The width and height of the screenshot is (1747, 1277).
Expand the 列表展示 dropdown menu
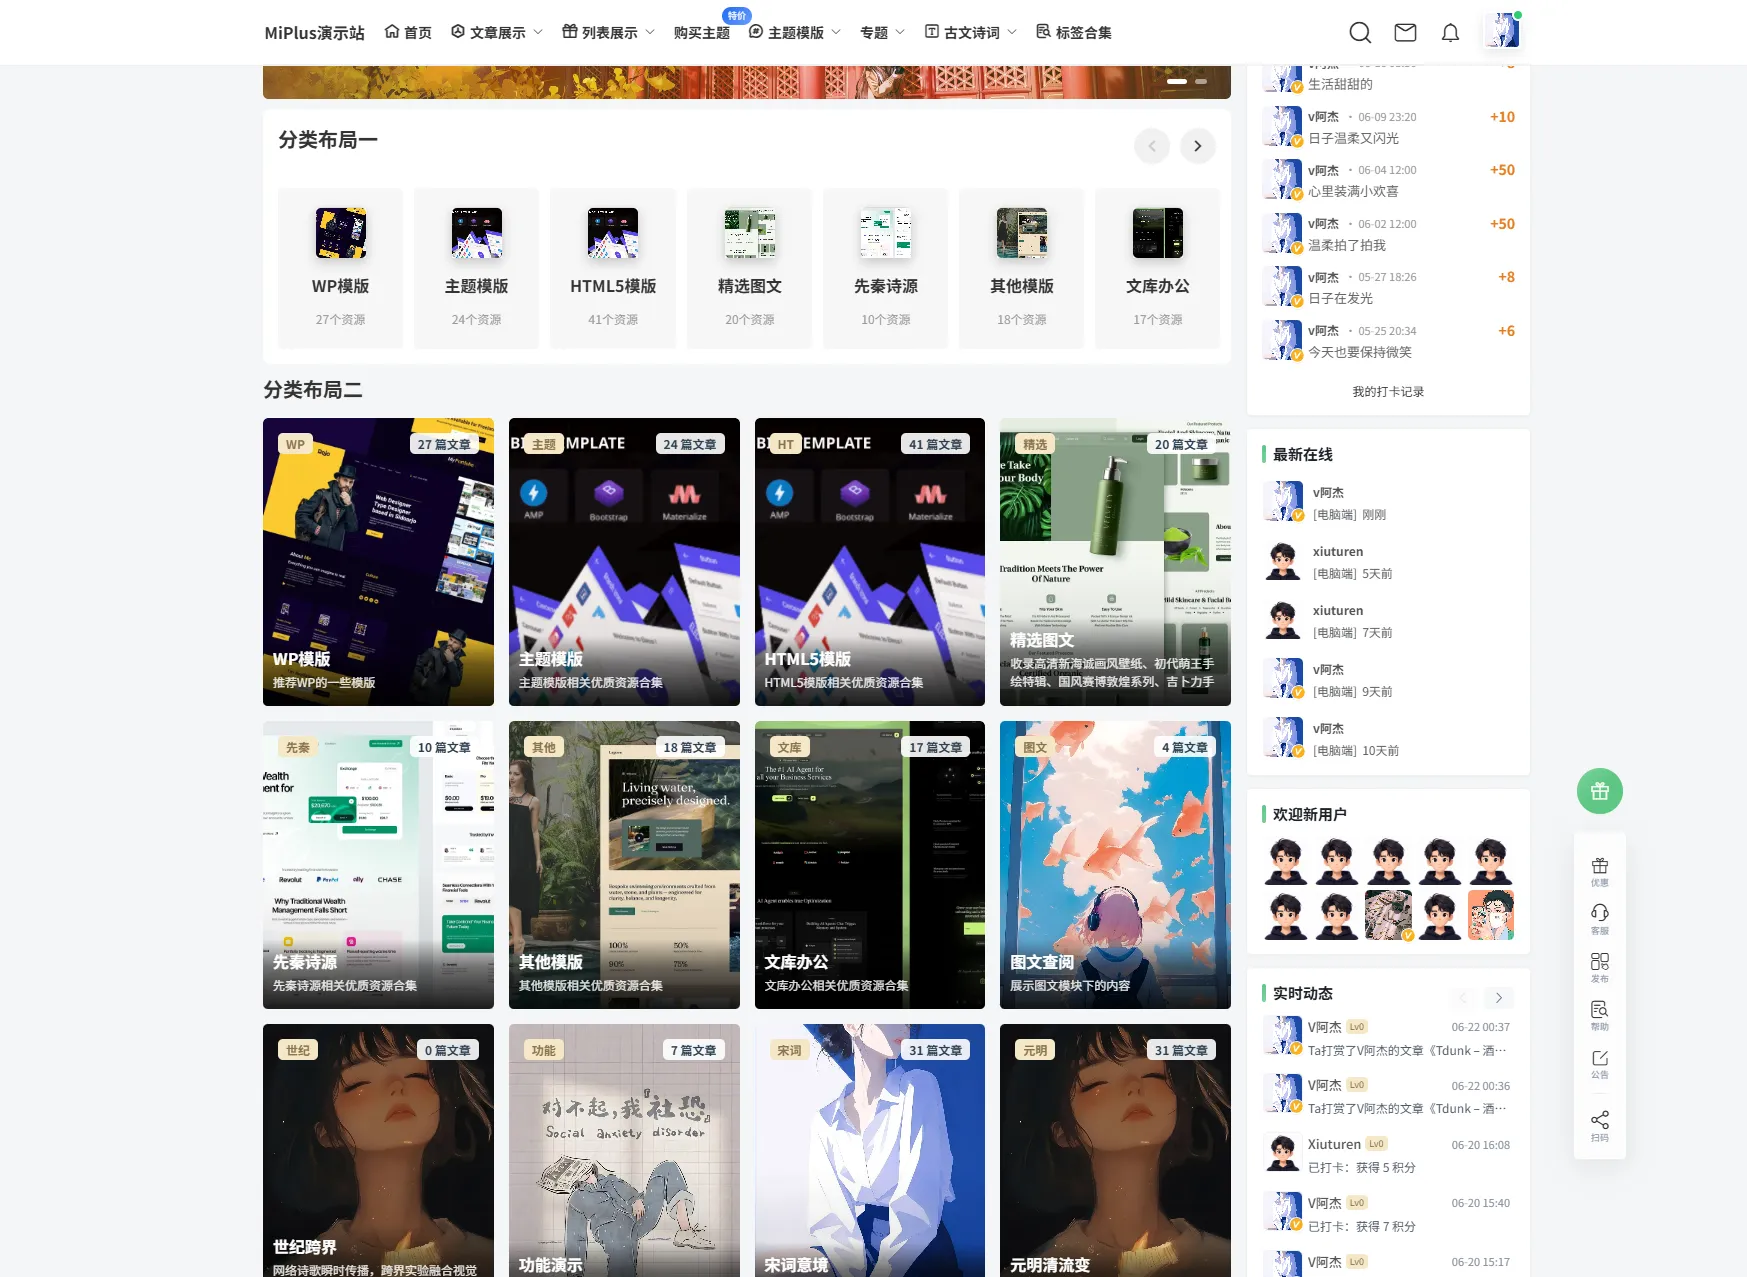(x=609, y=32)
